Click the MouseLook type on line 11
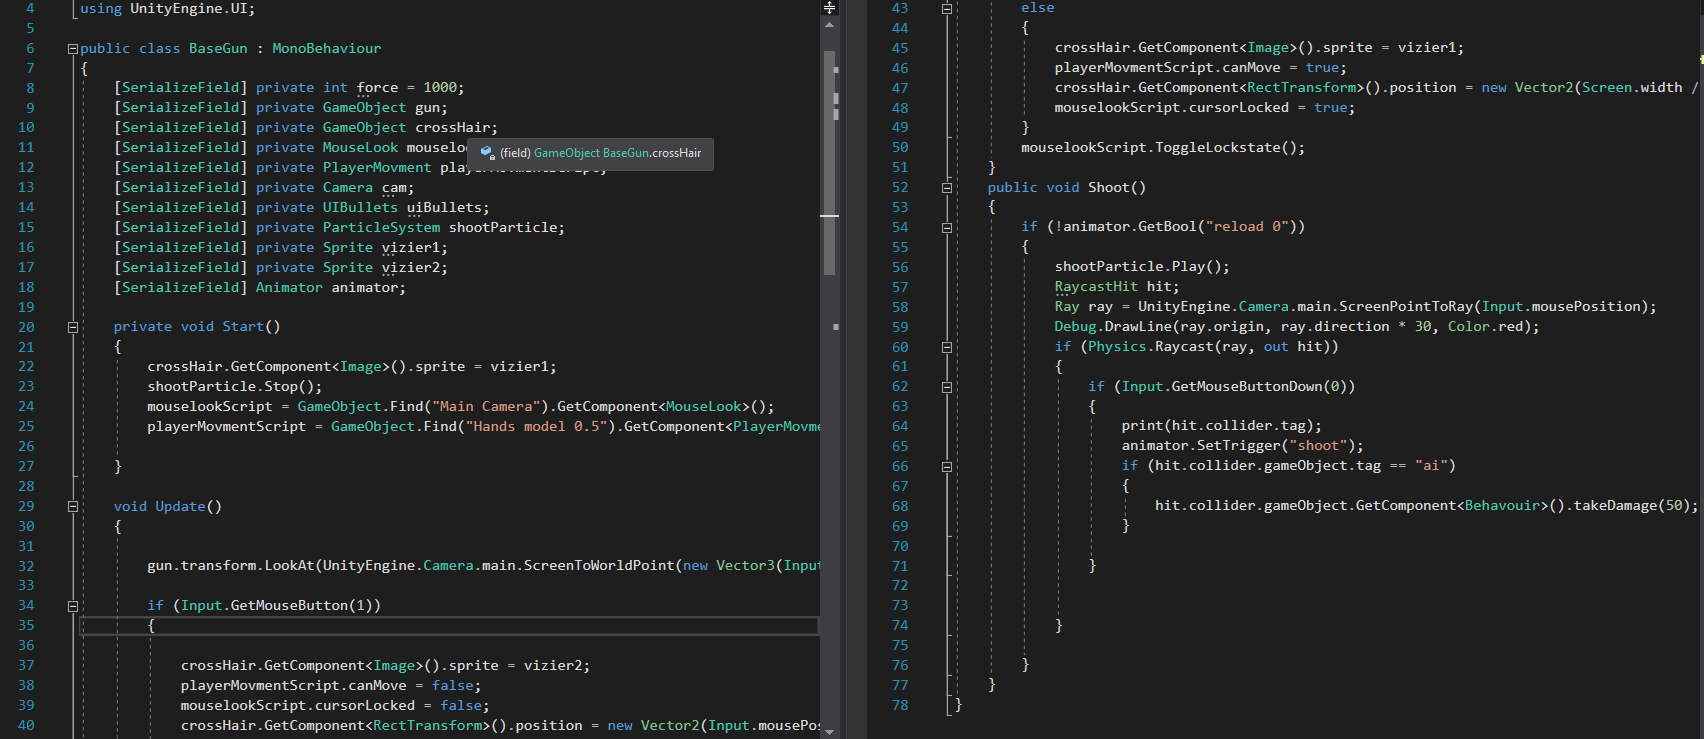The image size is (1704, 739). point(360,148)
